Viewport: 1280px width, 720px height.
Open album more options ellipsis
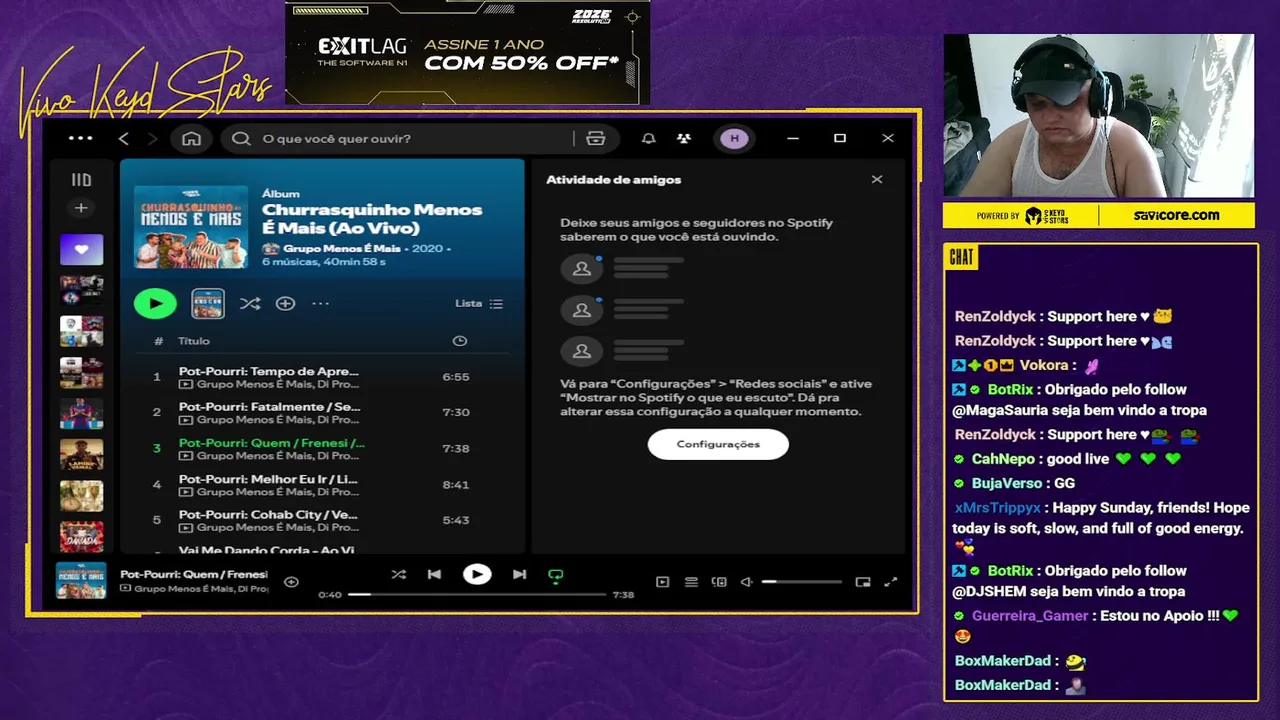click(320, 303)
